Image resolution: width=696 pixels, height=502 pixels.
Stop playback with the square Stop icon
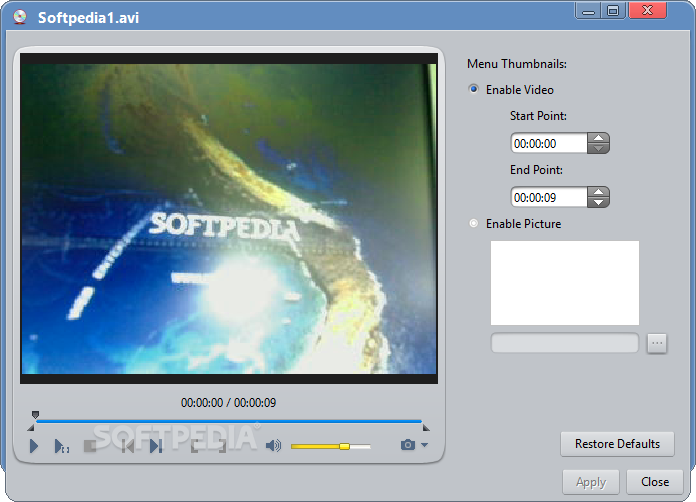90,446
